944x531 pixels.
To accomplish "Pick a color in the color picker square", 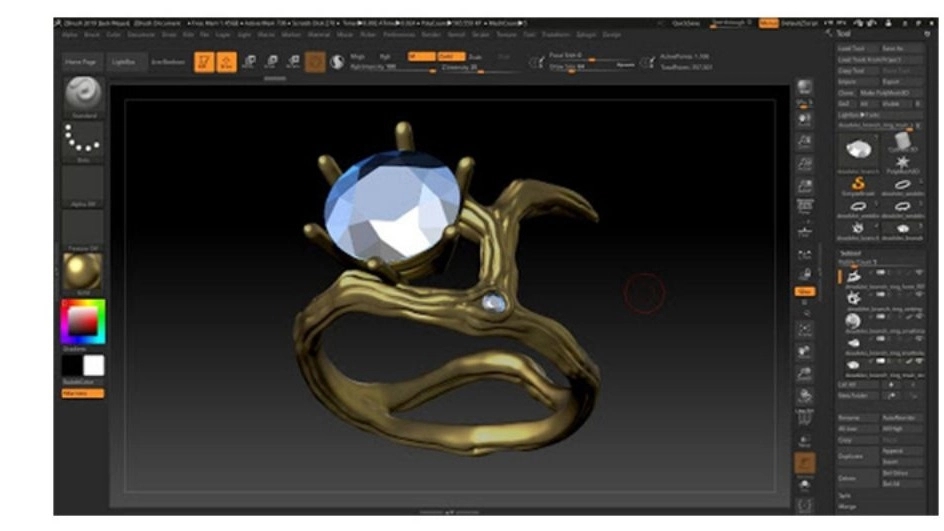I will (x=82, y=321).
